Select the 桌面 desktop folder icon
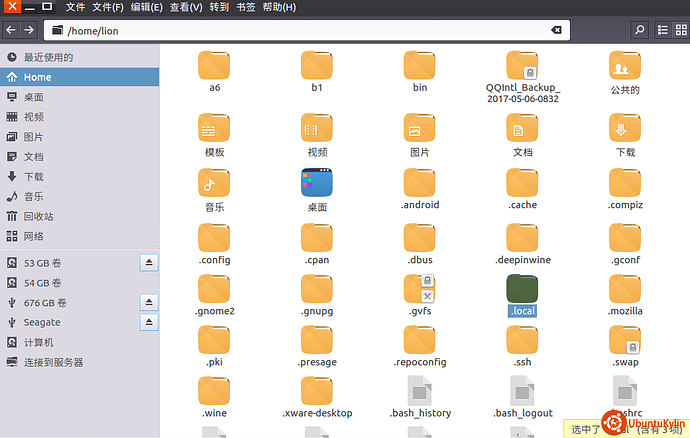 pos(317,190)
